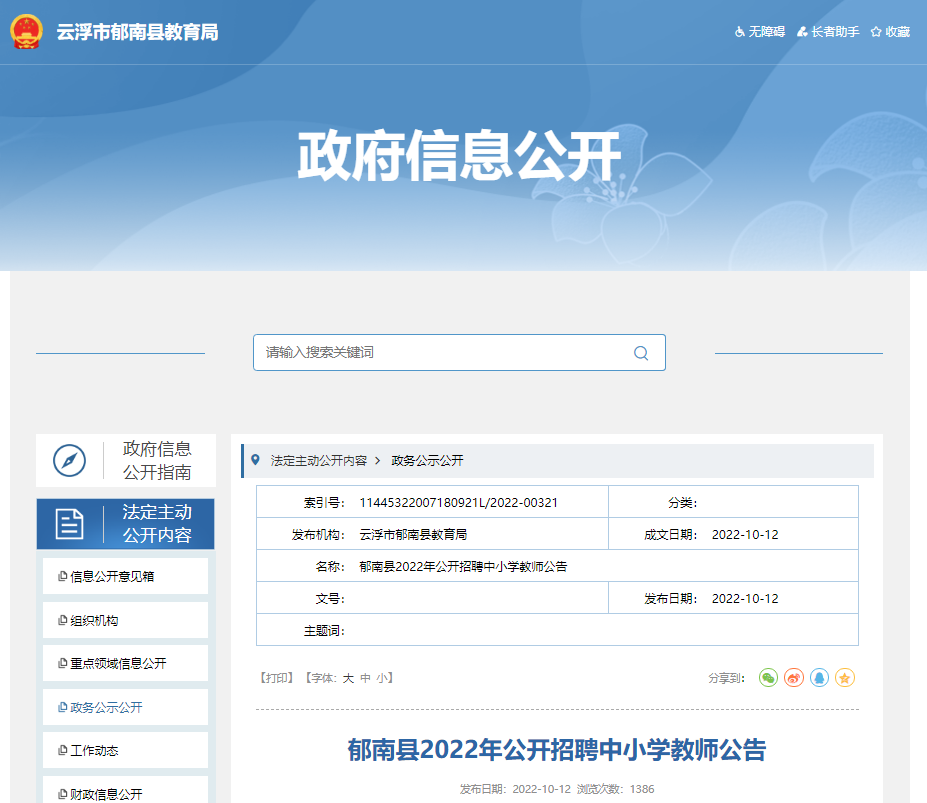This screenshot has width=927, height=803.
Task: Set font size to 中
Action: tap(366, 678)
